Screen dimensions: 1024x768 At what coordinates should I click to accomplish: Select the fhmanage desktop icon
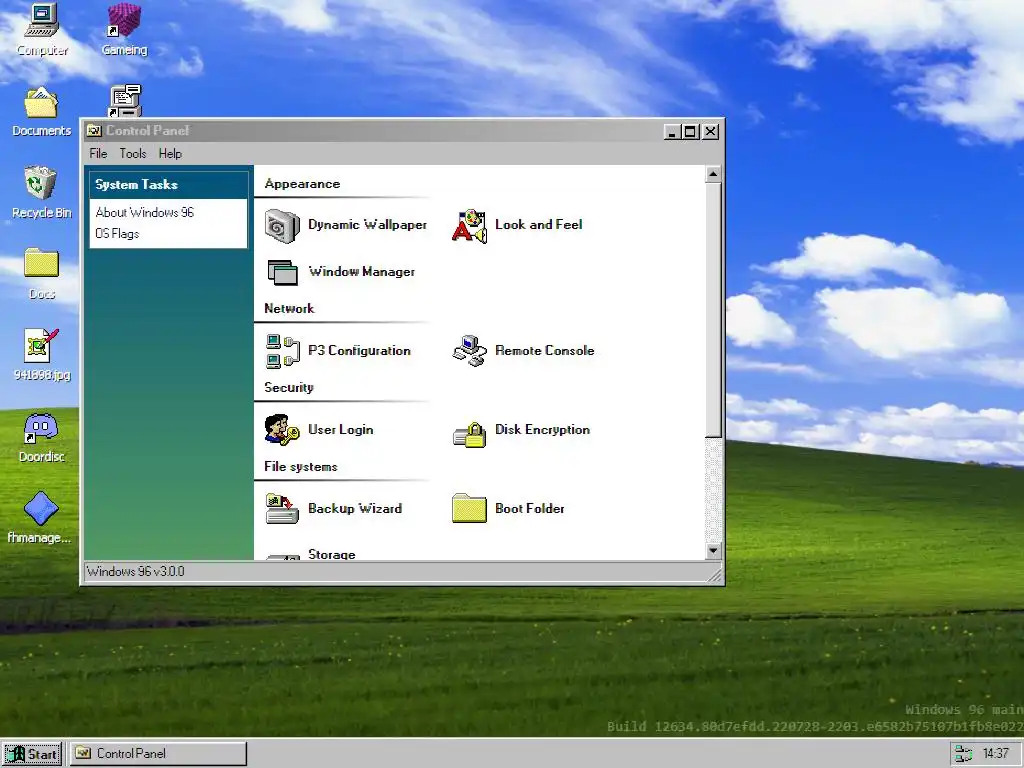[41, 509]
